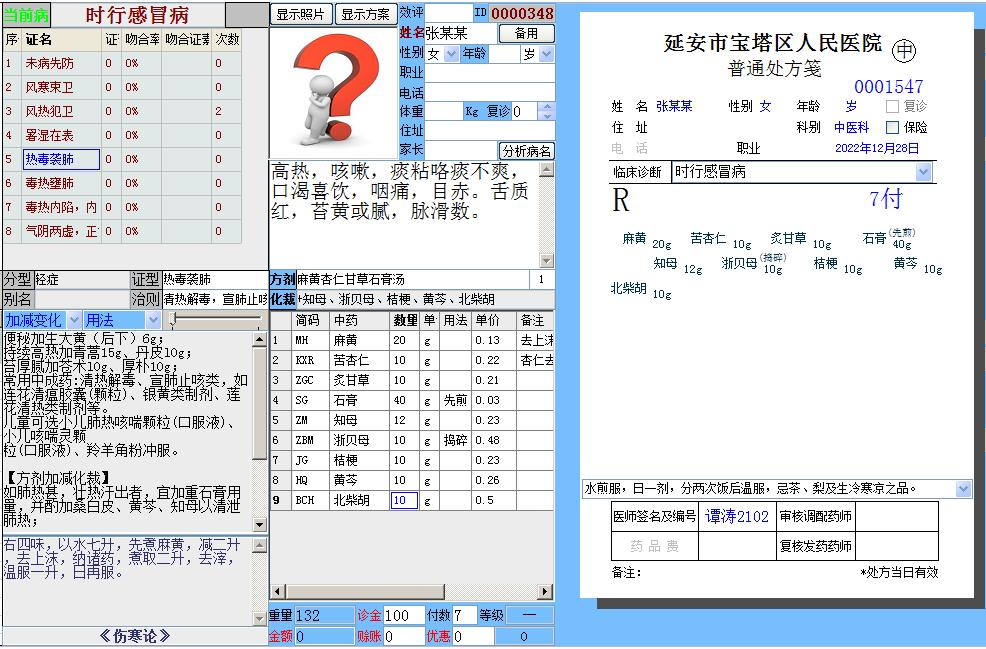Screen dimensions: 986x649
Task: Open the 《伤寒论》 reference link
Action: [x=133, y=634]
